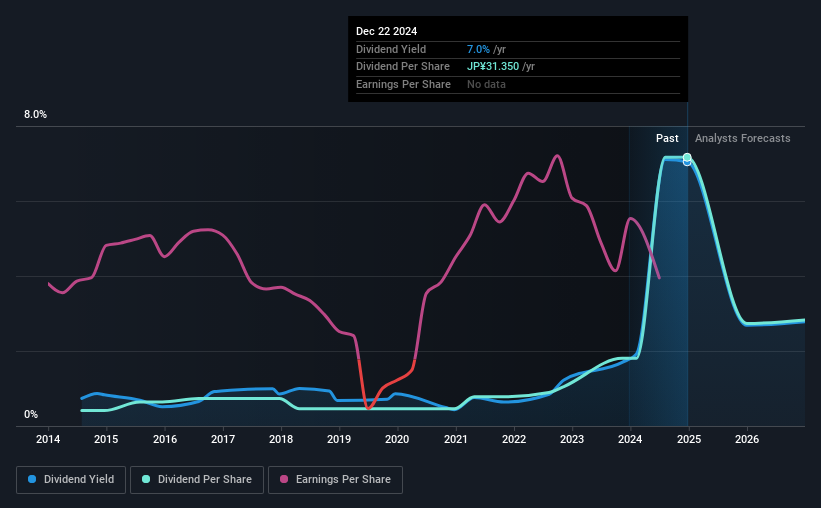Viewport: 821px width, 508px height.
Task: Click the 2022 x-axis year label
Action: (x=514, y=439)
